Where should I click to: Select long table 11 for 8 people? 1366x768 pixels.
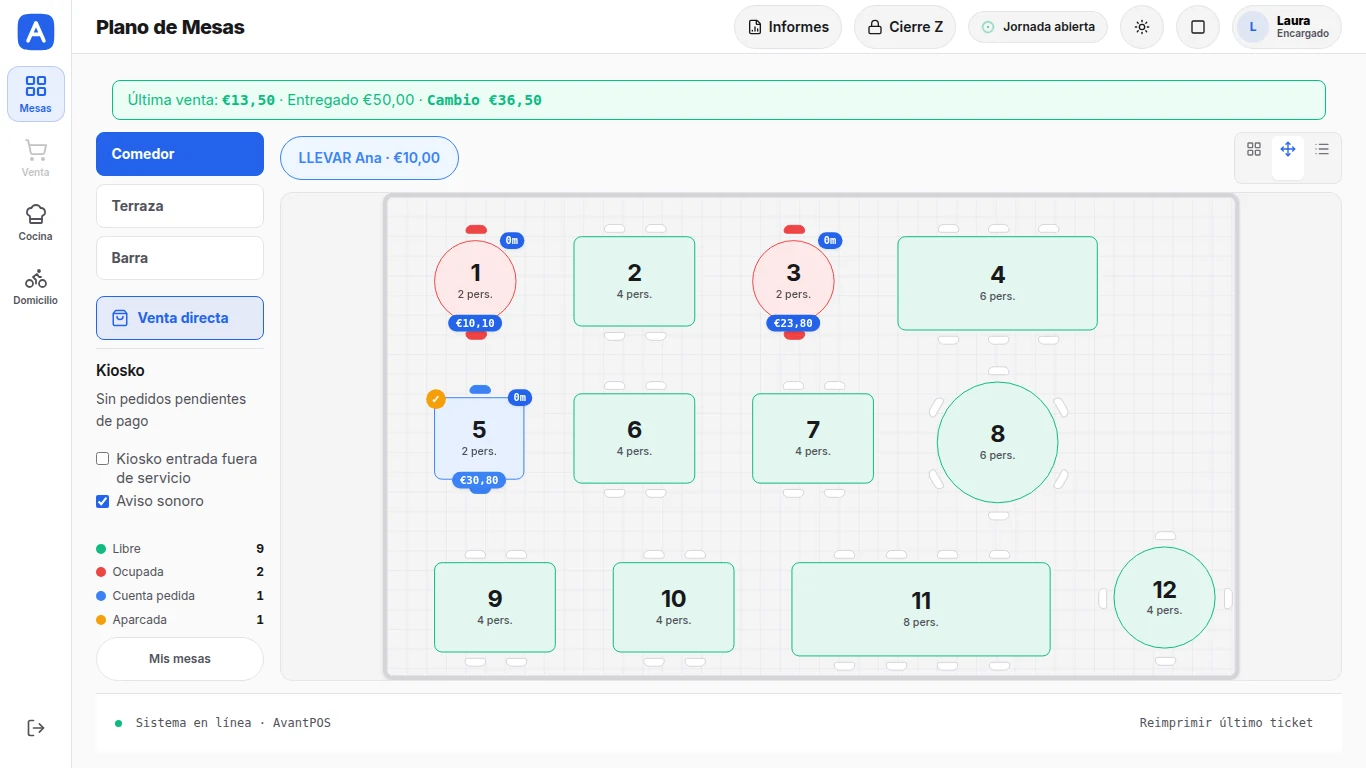point(921,609)
